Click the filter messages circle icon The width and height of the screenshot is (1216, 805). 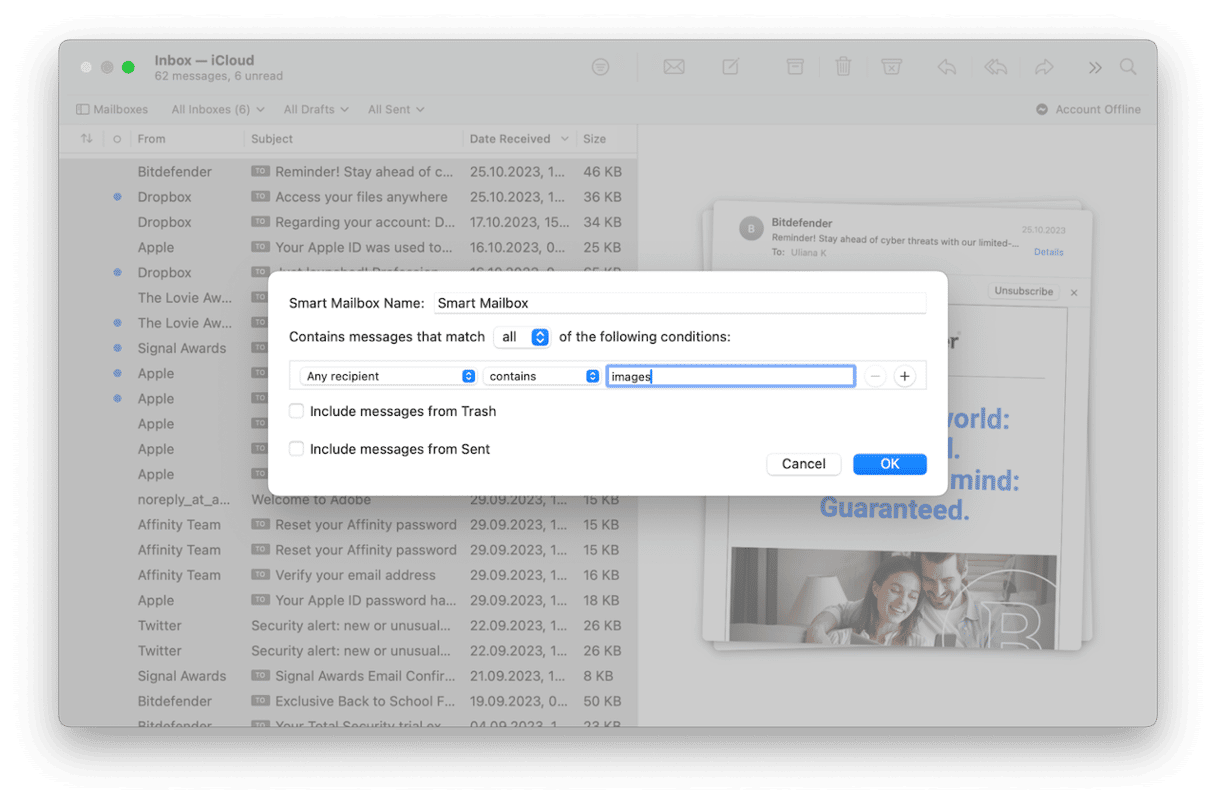pos(600,67)
